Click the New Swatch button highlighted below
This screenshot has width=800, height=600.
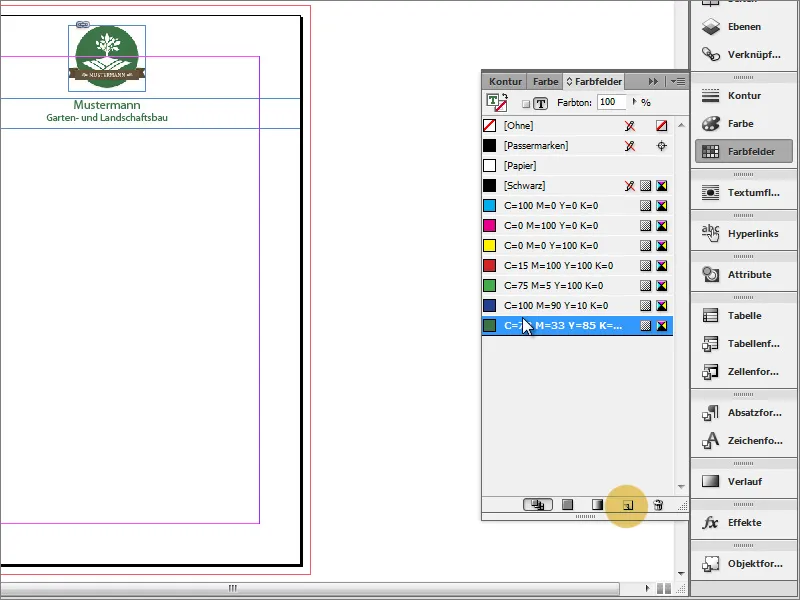(x=628, y=505)
